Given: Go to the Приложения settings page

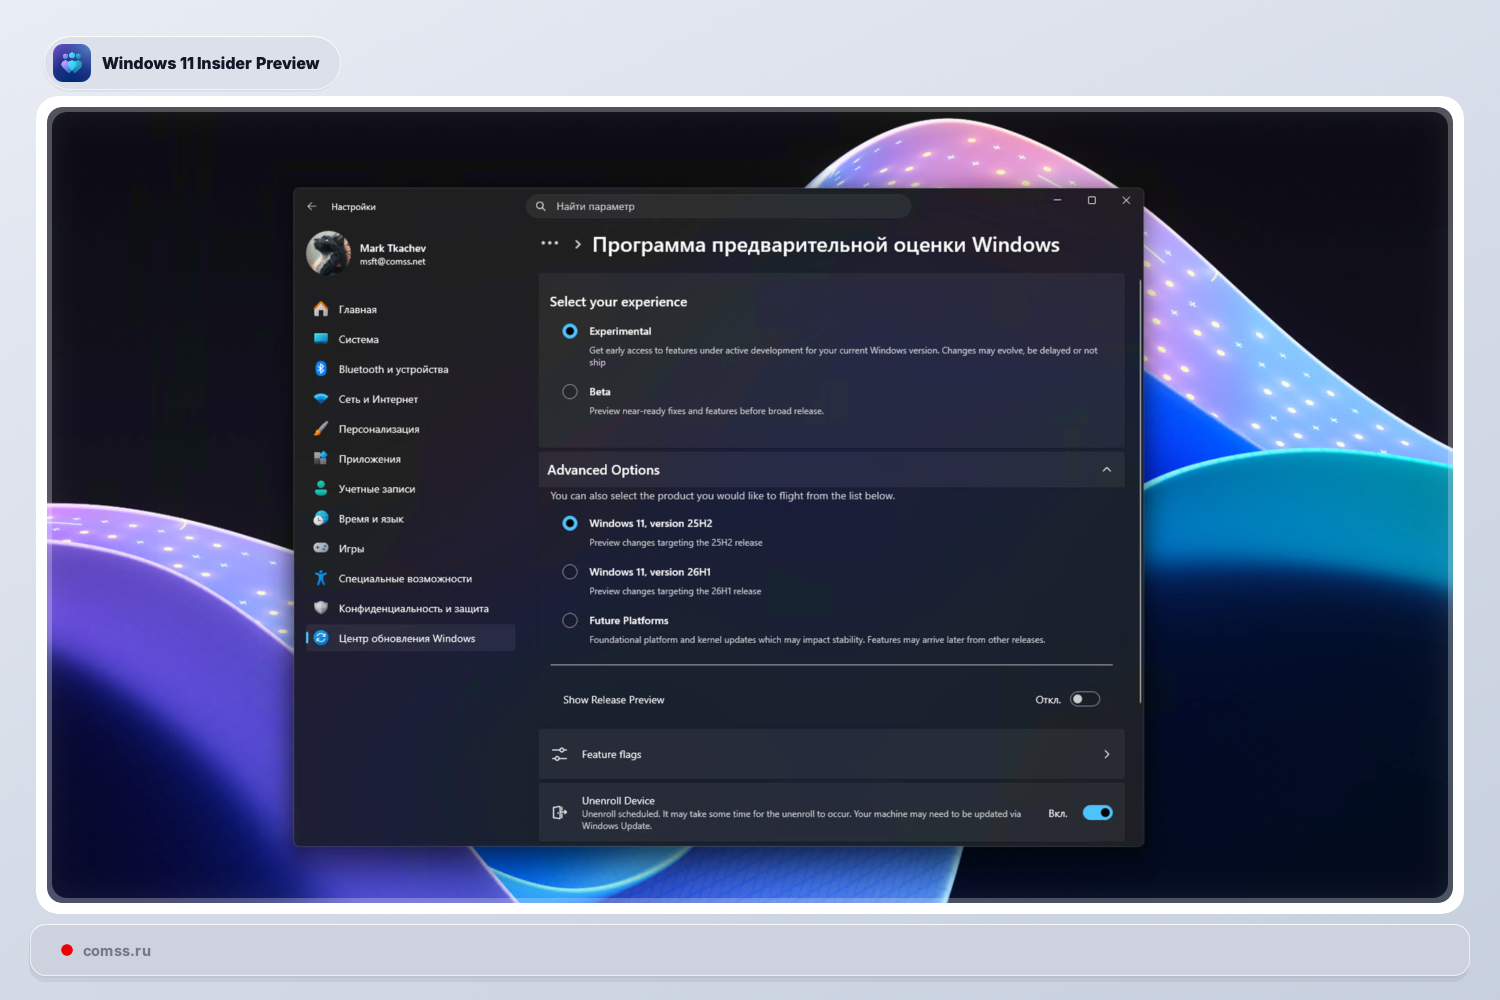Looking at the screenshot, I should point(369,459).
